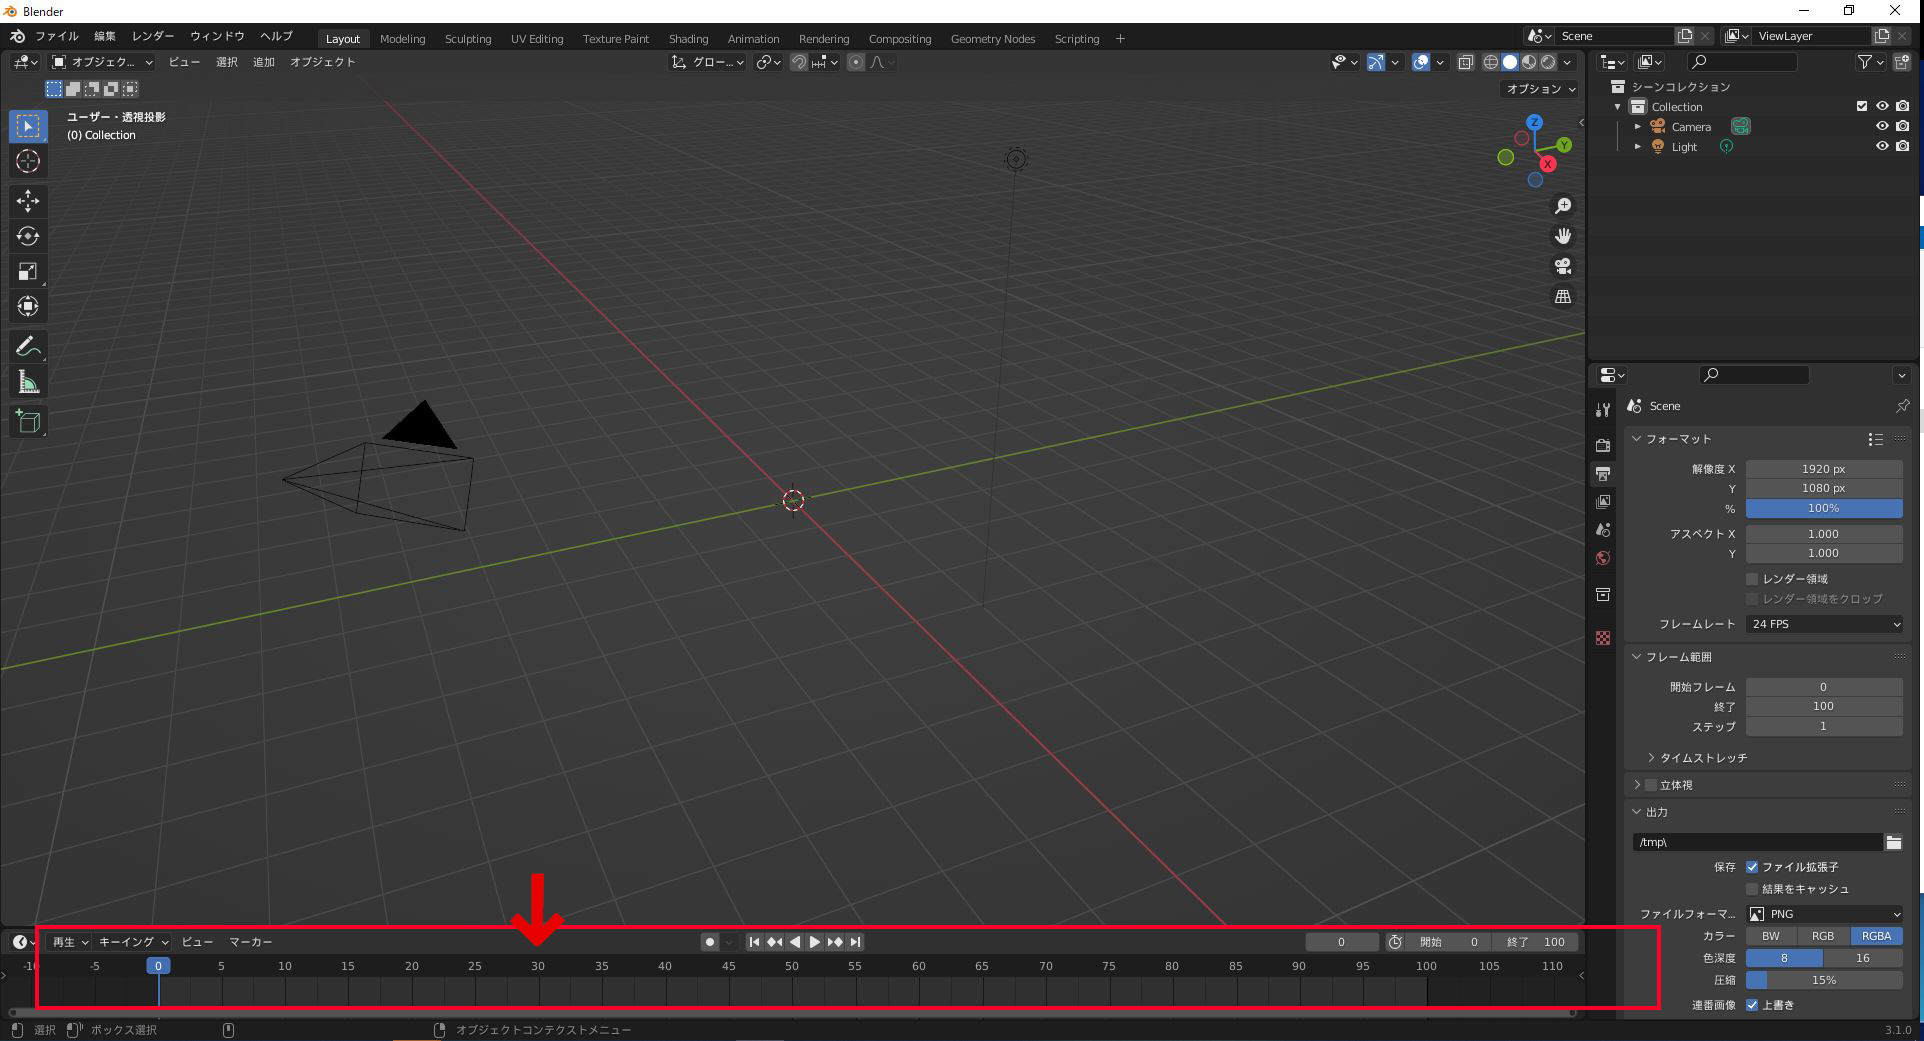Enable the レンダー領域 checkbox
This screenshot has width=1924, height=1041.
(x=1752, y=579)
